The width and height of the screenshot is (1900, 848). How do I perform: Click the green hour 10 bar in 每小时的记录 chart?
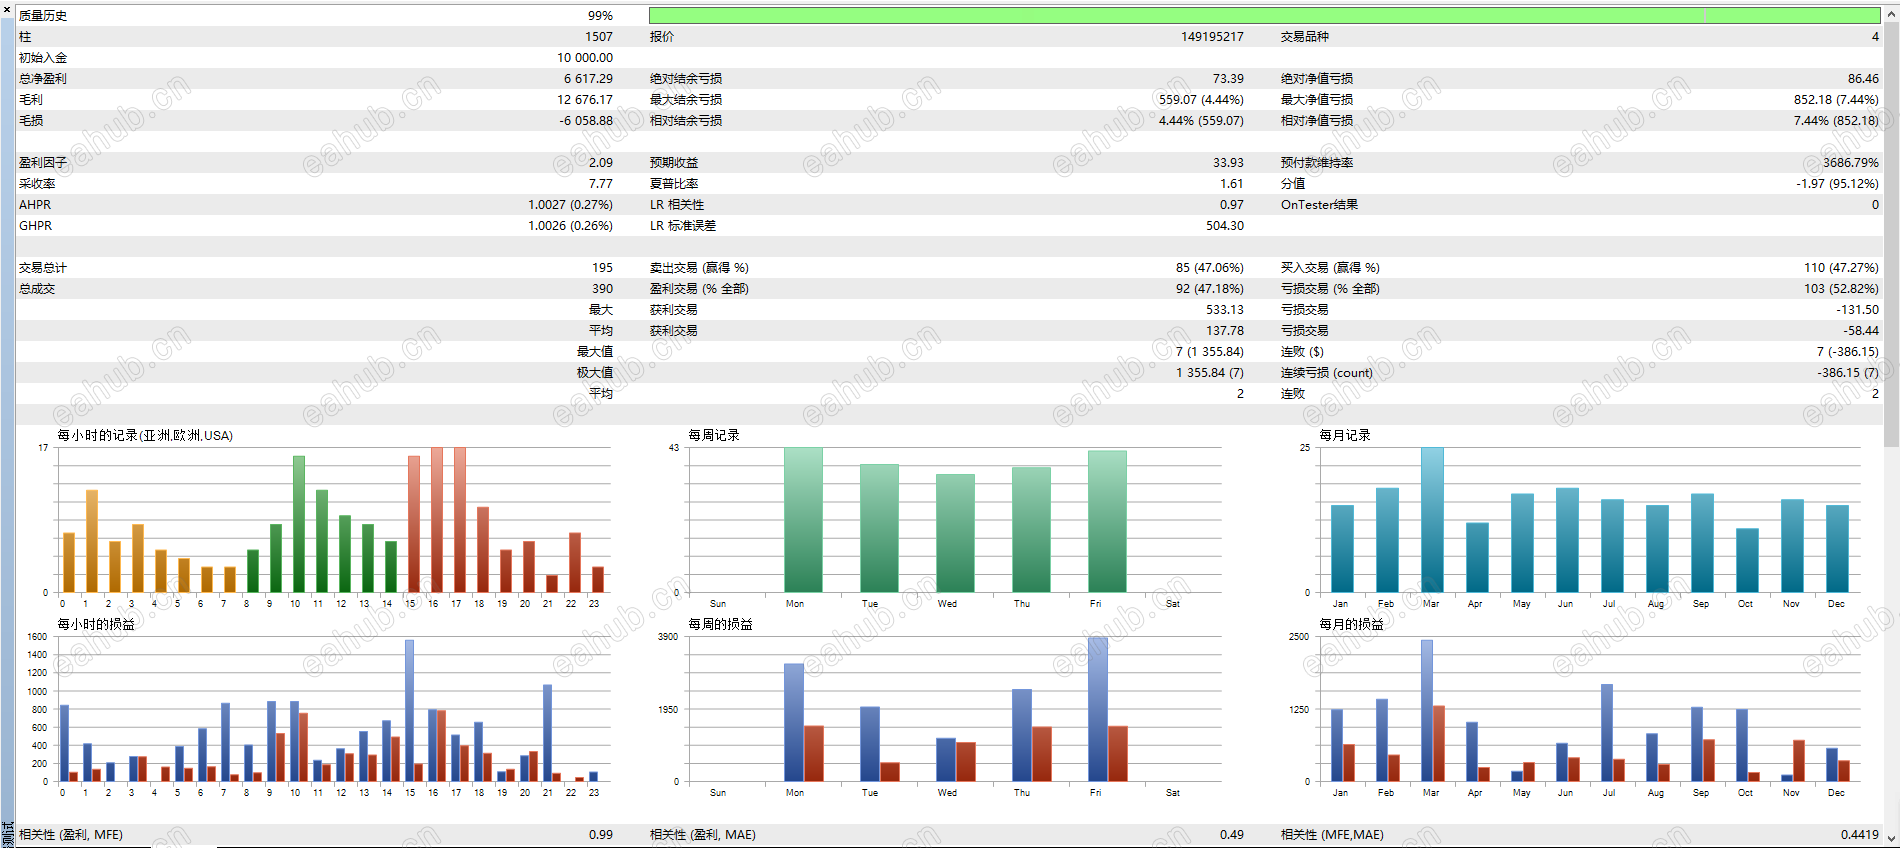pos(299,524)
